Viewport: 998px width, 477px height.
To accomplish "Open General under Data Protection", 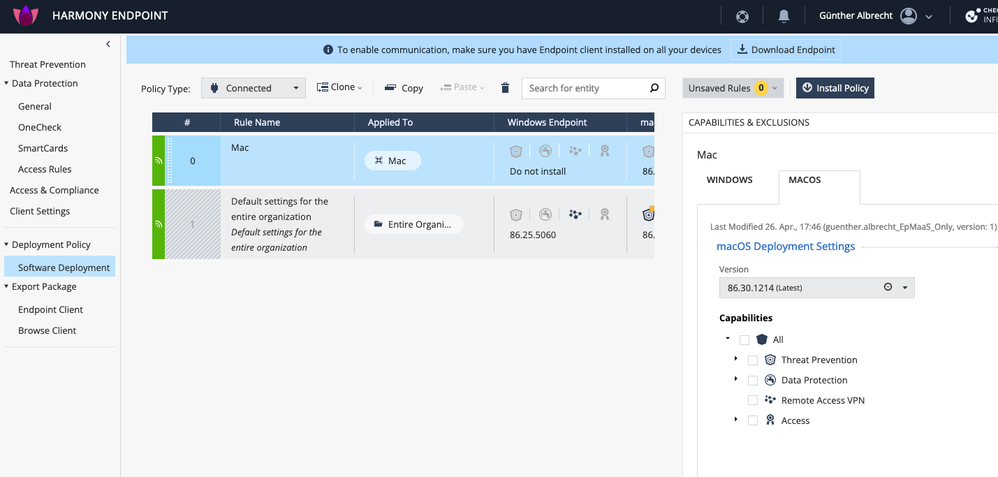I will point(35,106).
